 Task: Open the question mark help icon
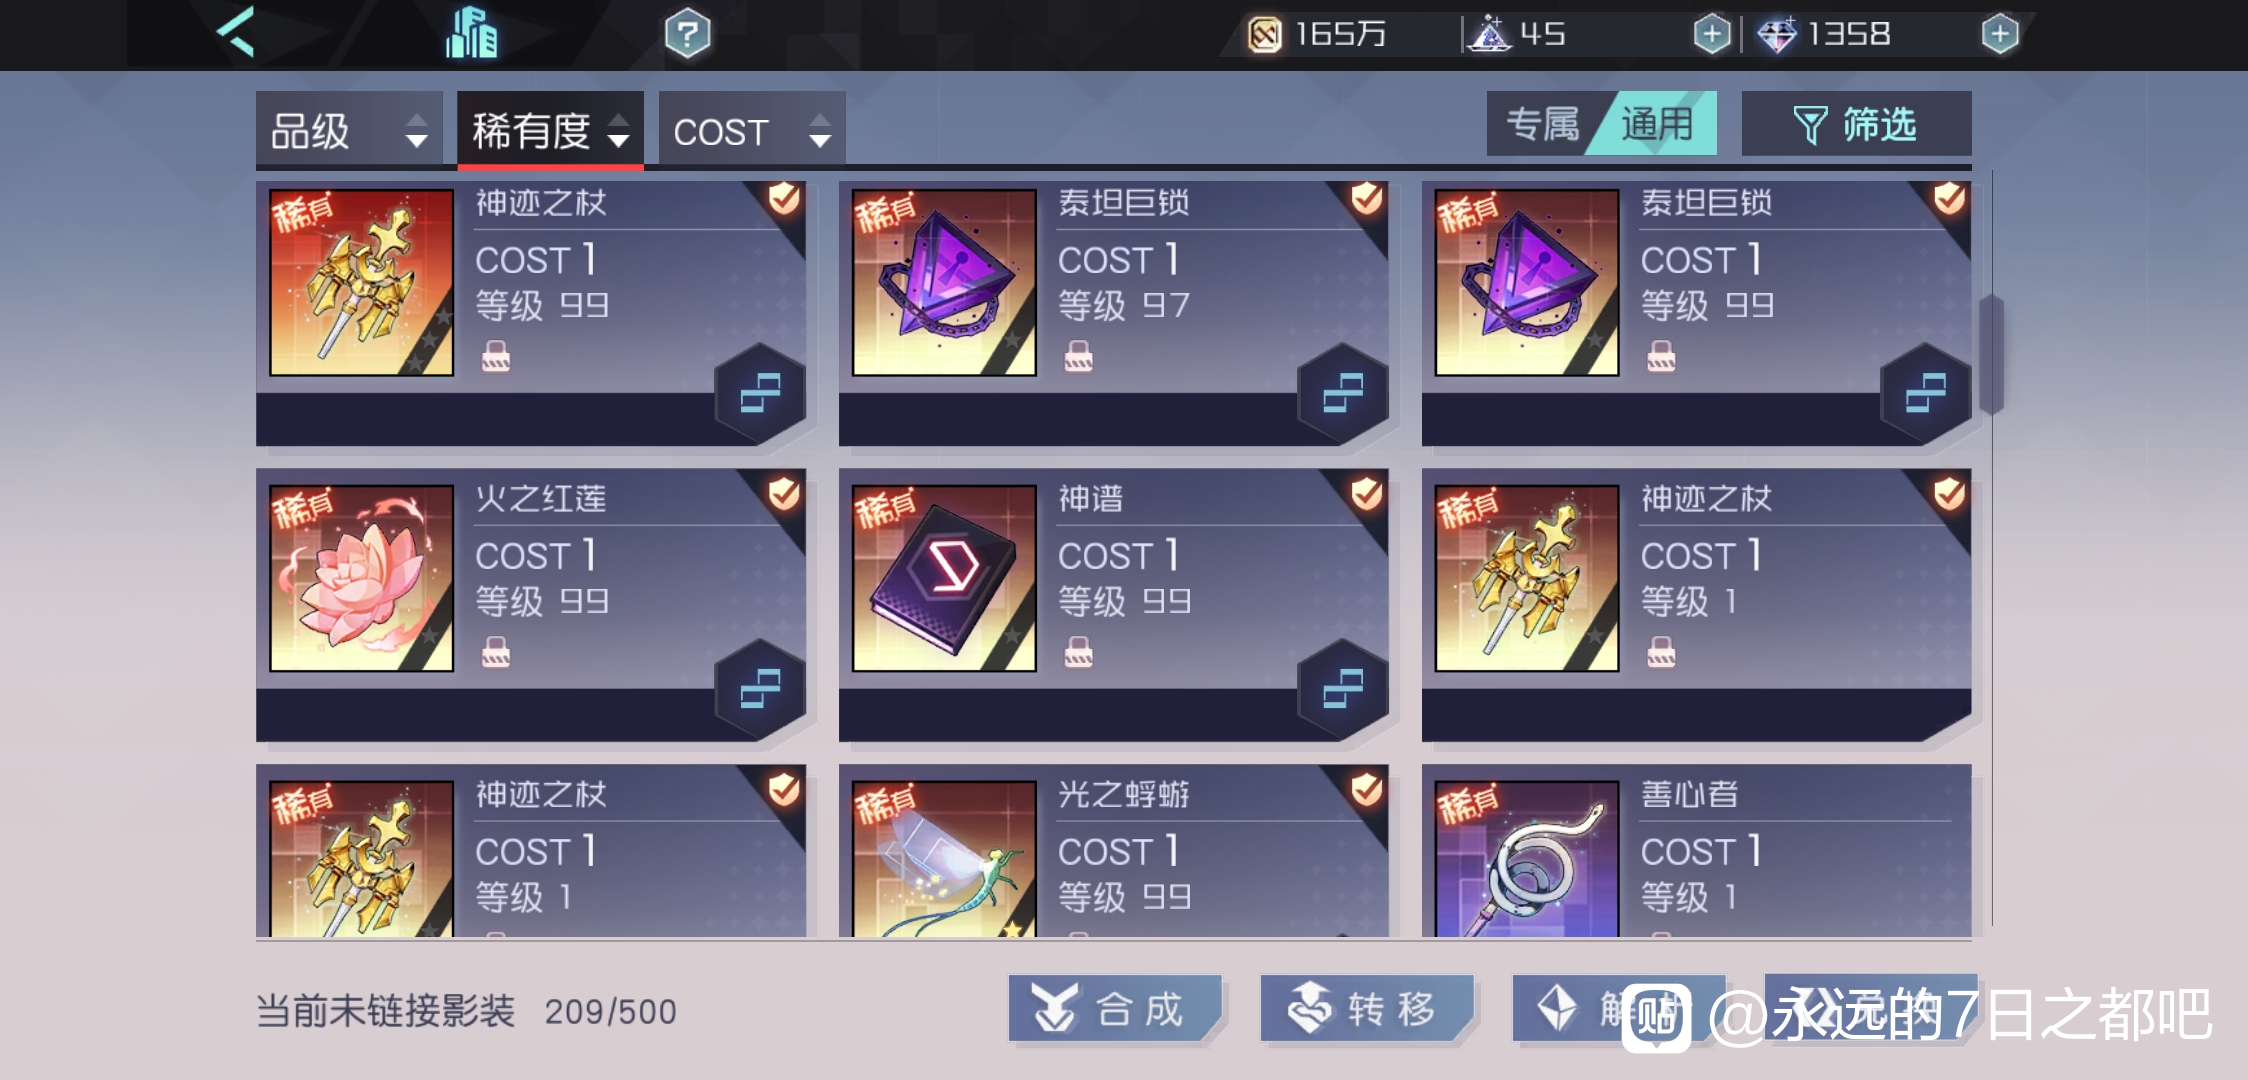(688, 34)
